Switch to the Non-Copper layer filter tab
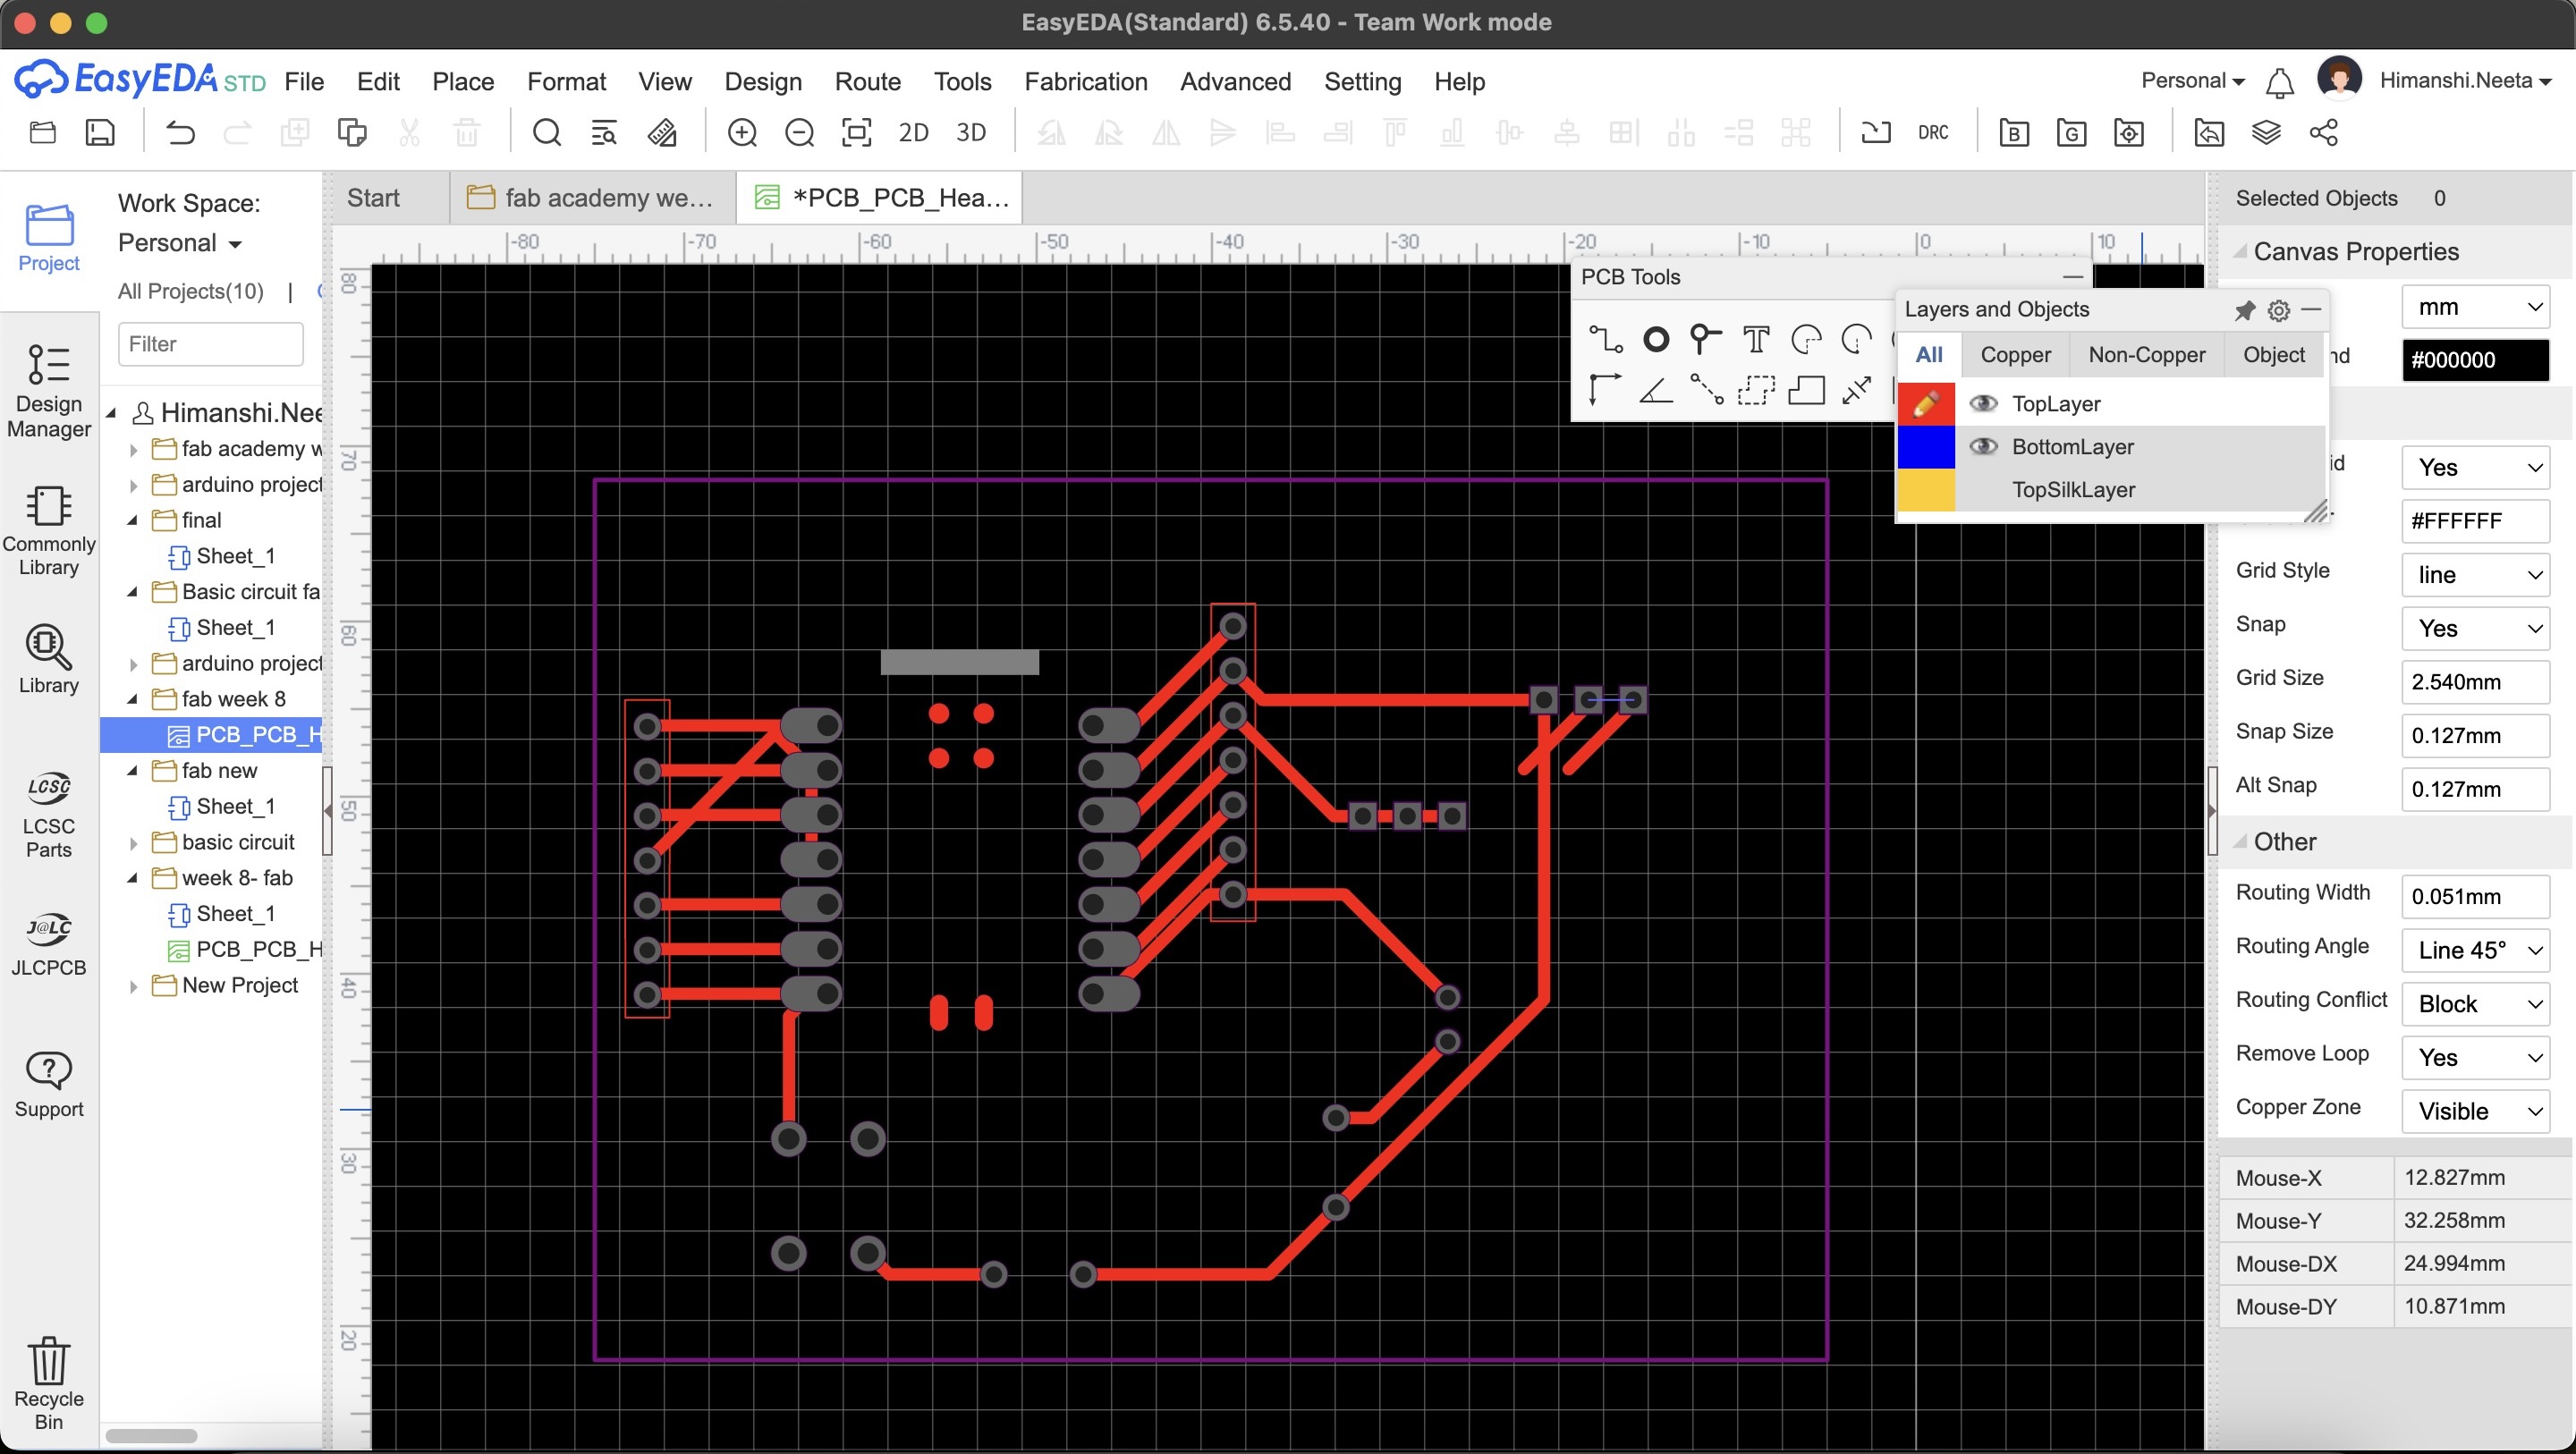The height and width of the screenshot is (1454, 2576). tap(2144, 354)
